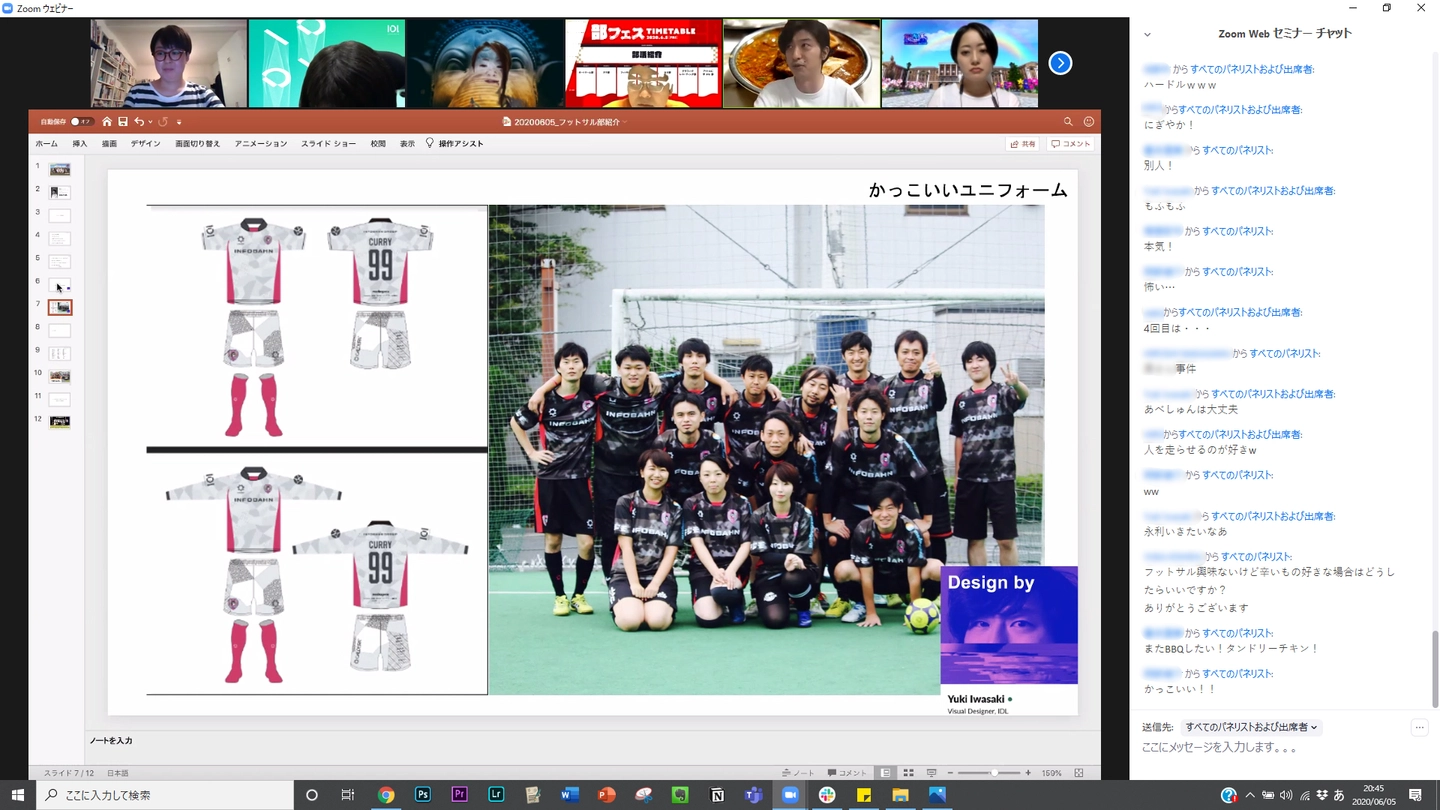This screenshot has width=1440, height=810.
Task: Open the デザイン ribbon tab
Action: point(145,144)
